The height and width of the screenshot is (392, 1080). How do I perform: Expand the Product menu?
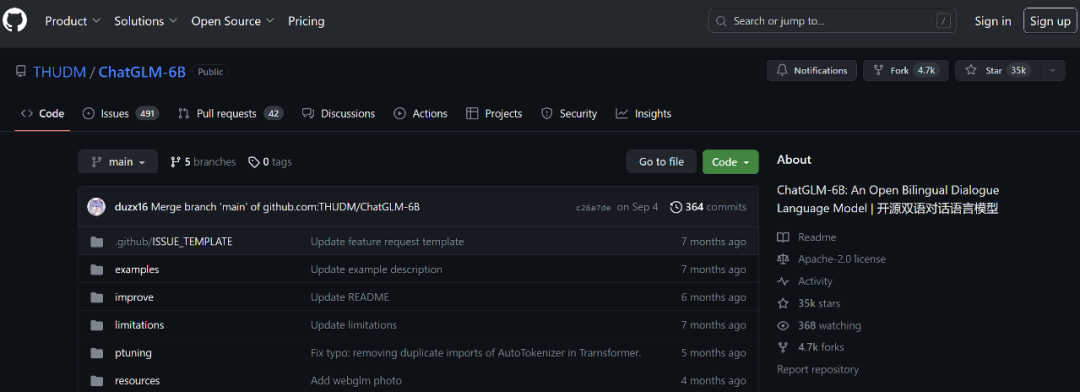72,21
